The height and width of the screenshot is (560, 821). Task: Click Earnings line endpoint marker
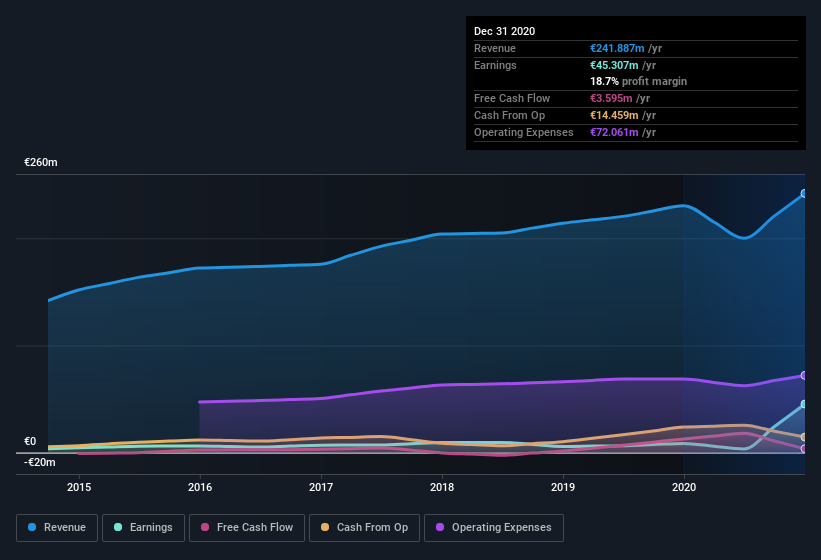coord(804,405)
